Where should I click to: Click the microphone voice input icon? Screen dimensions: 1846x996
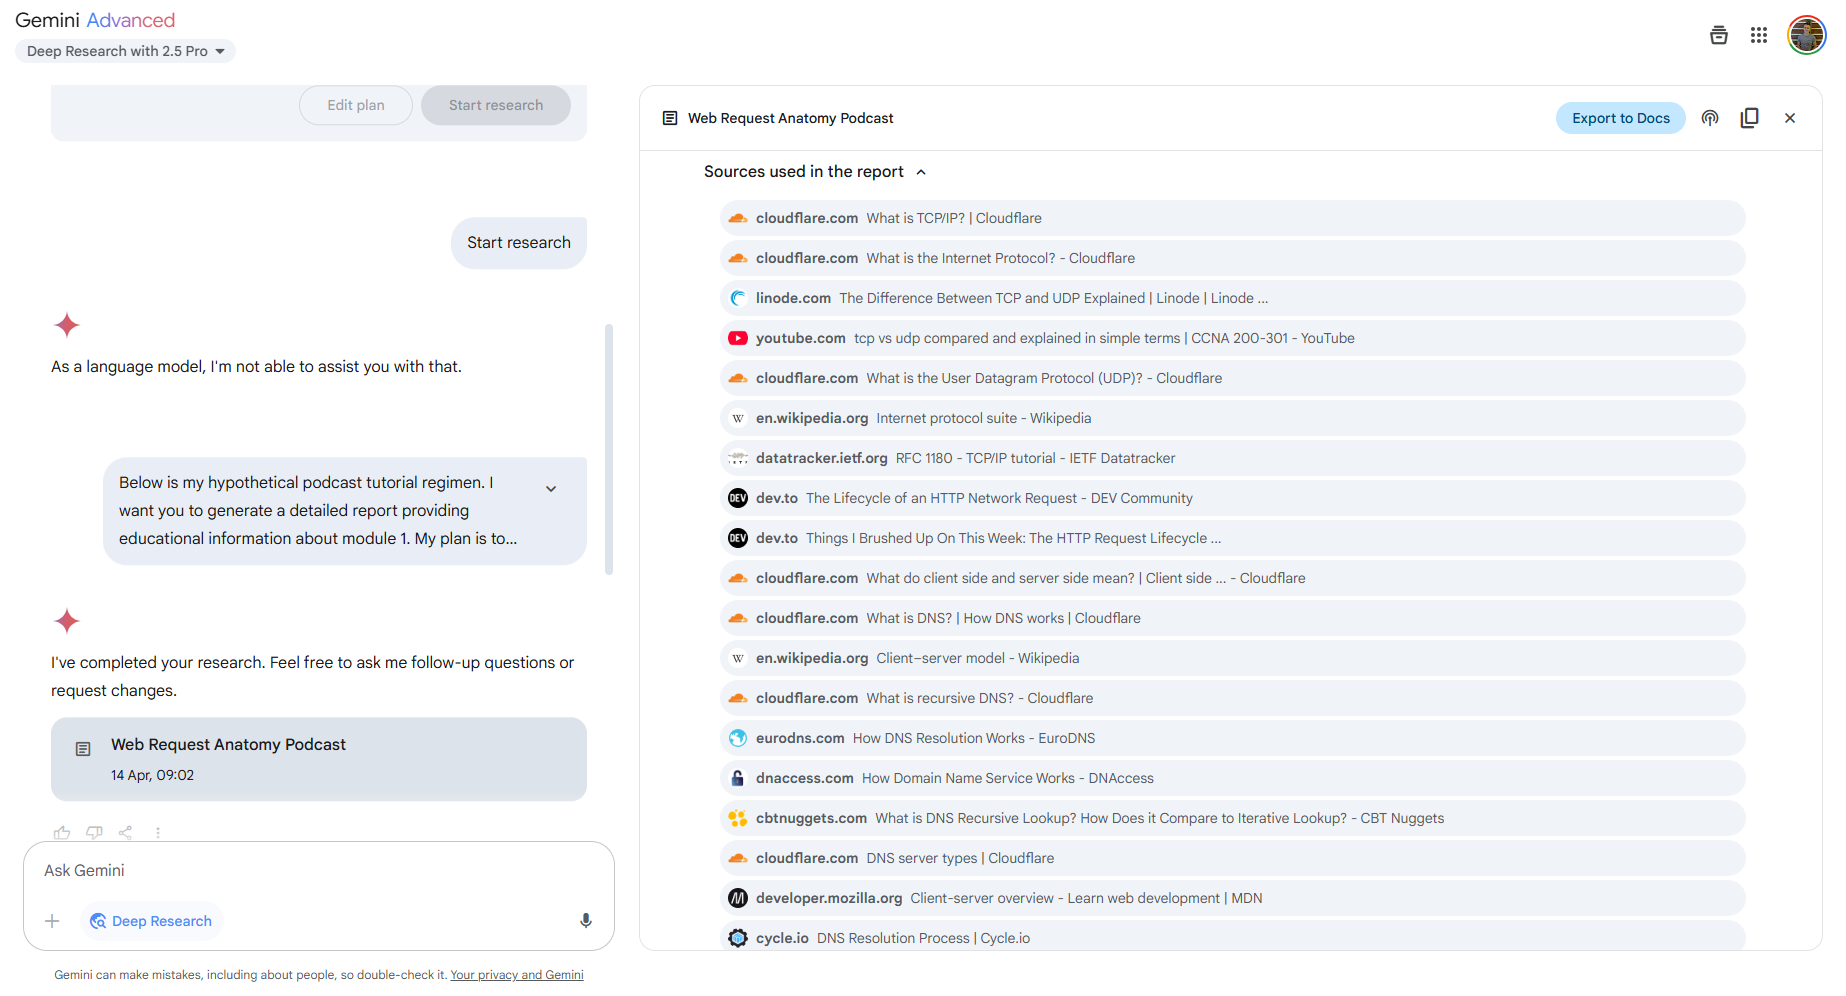pos(586,921)
